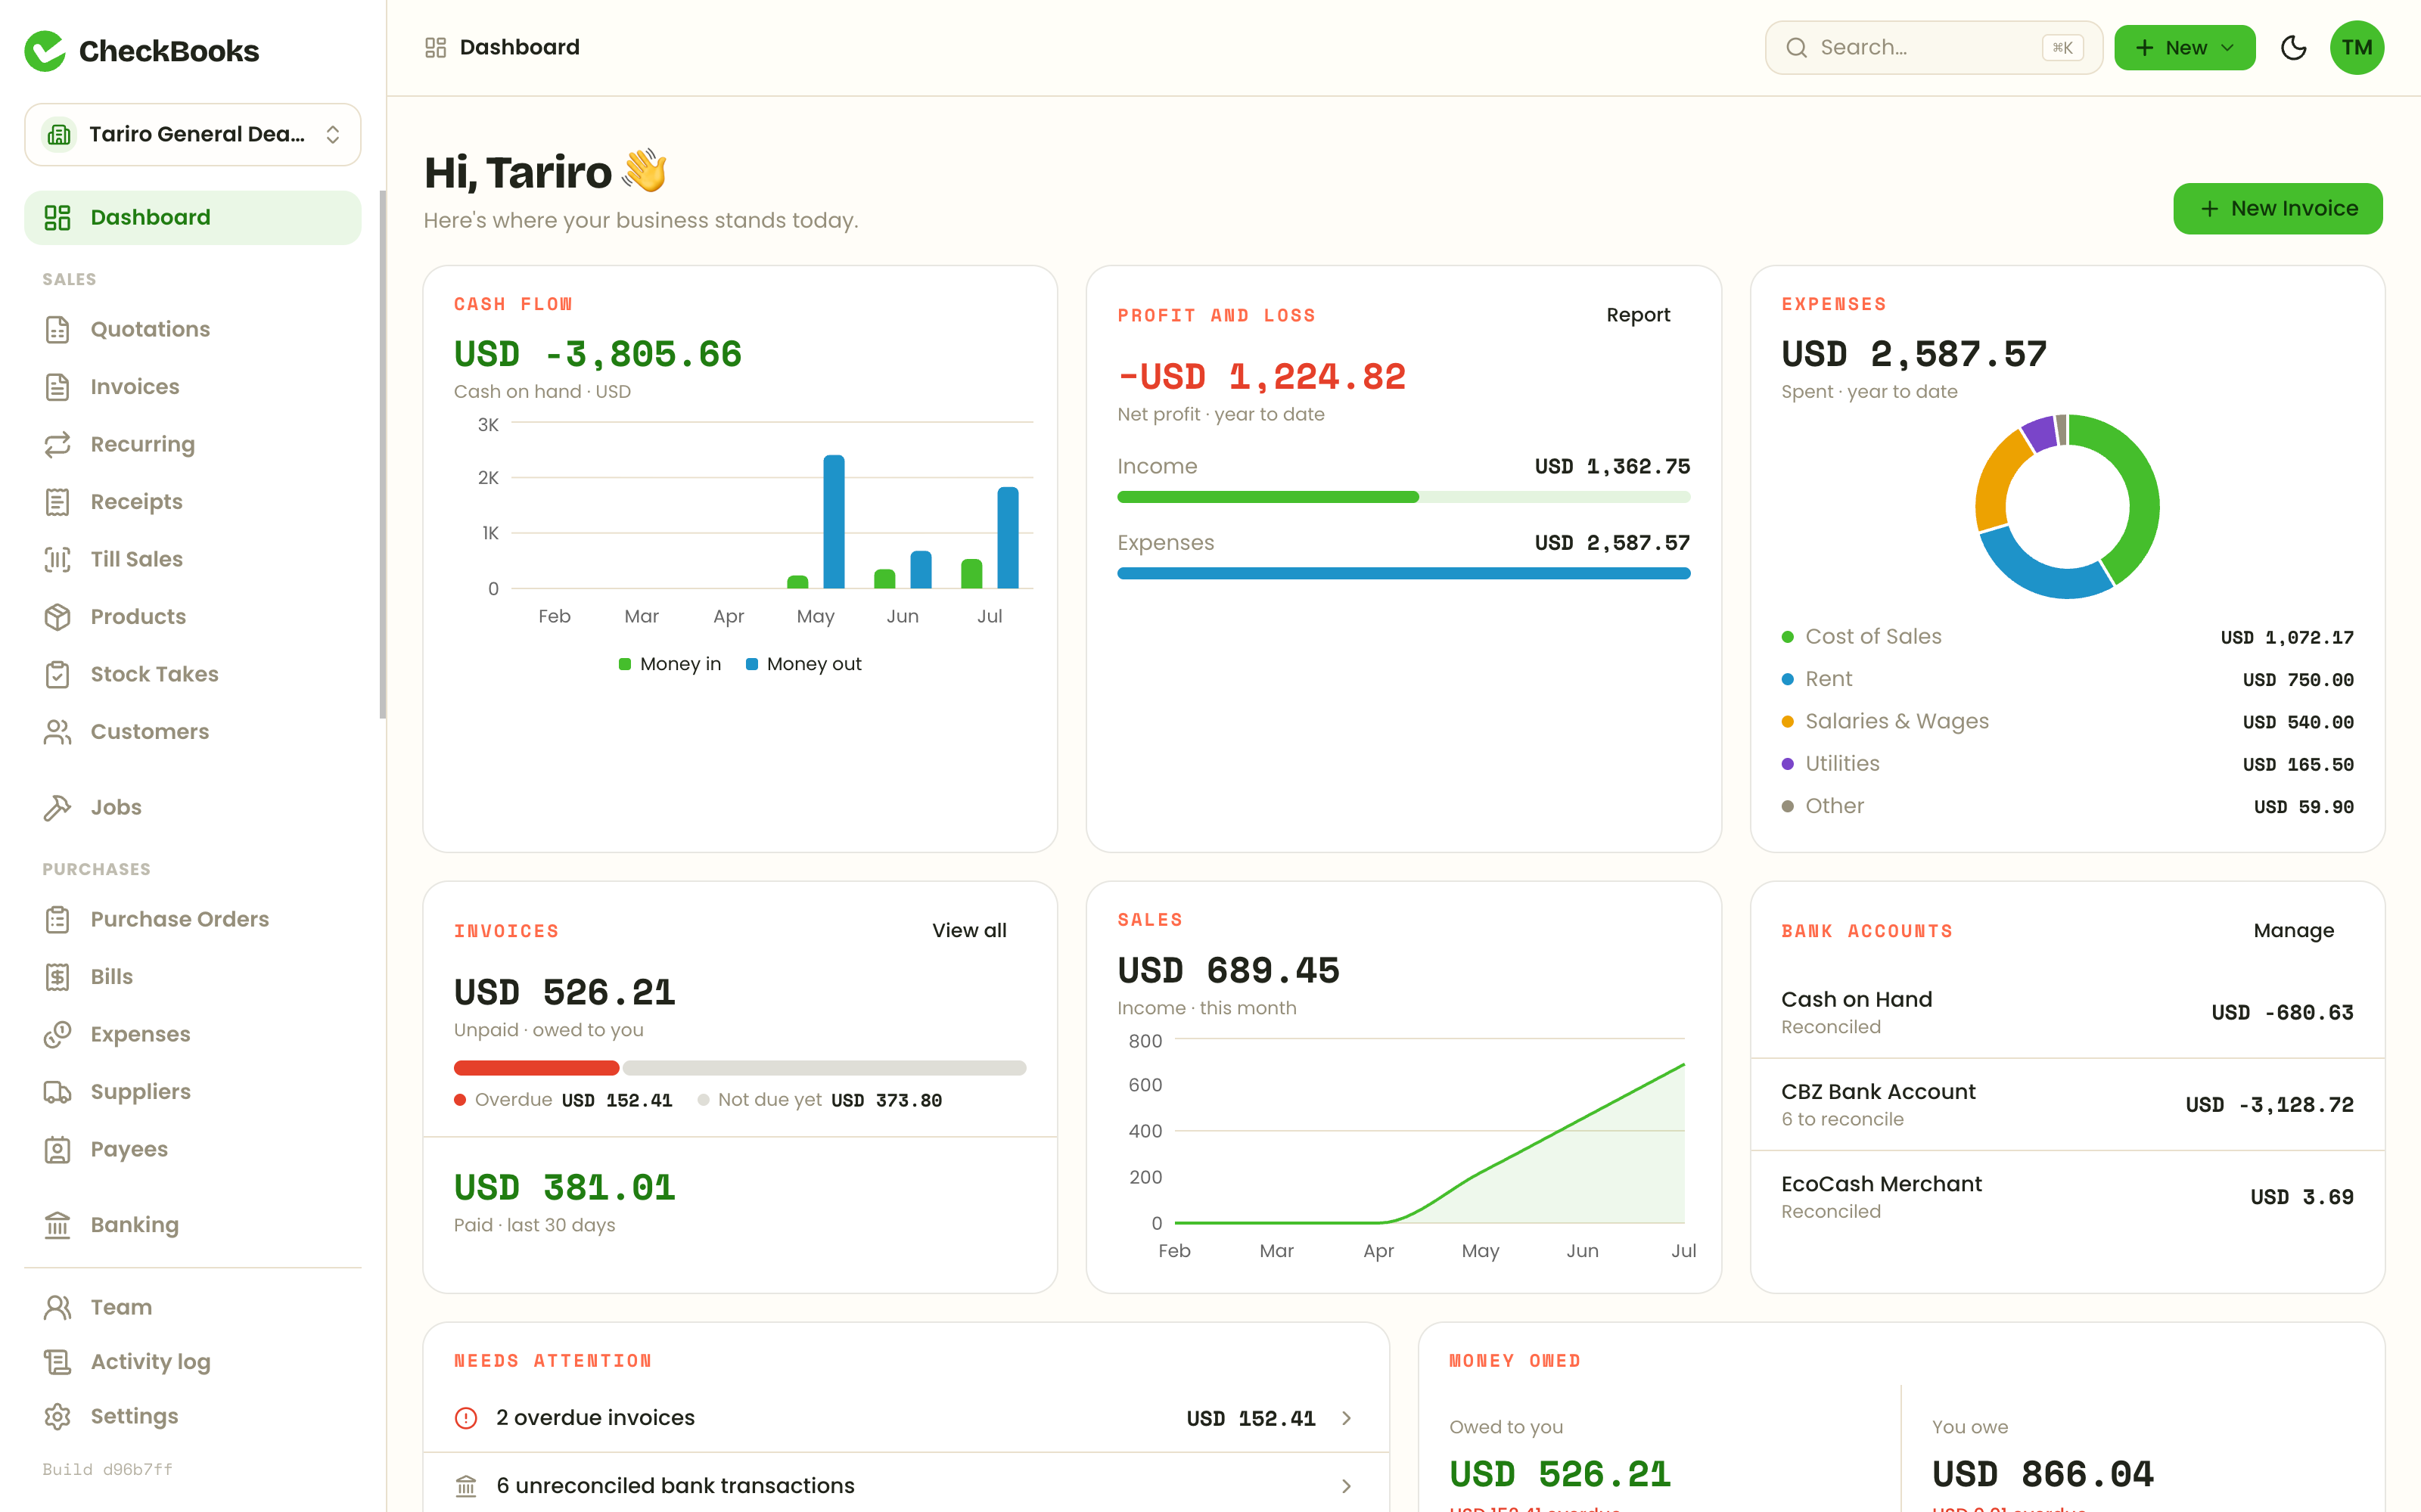Click the Quotations icon in sidebar
This screenshot has width=2421, height=1512.
point(57,329)
